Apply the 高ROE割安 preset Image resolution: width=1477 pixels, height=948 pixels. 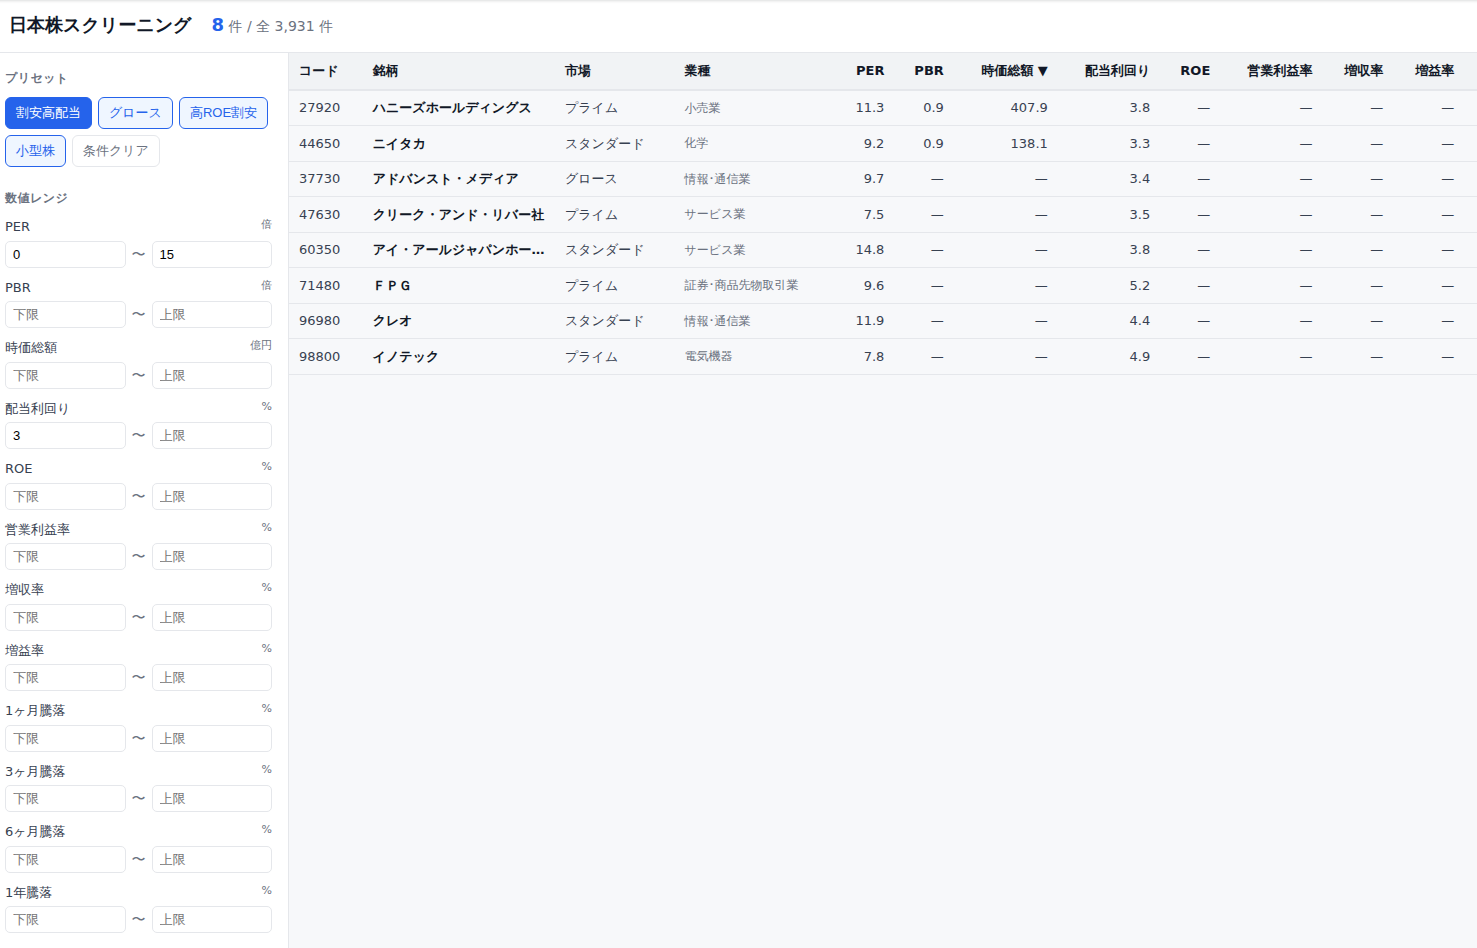pyautogui.click(x=223, y=113)
